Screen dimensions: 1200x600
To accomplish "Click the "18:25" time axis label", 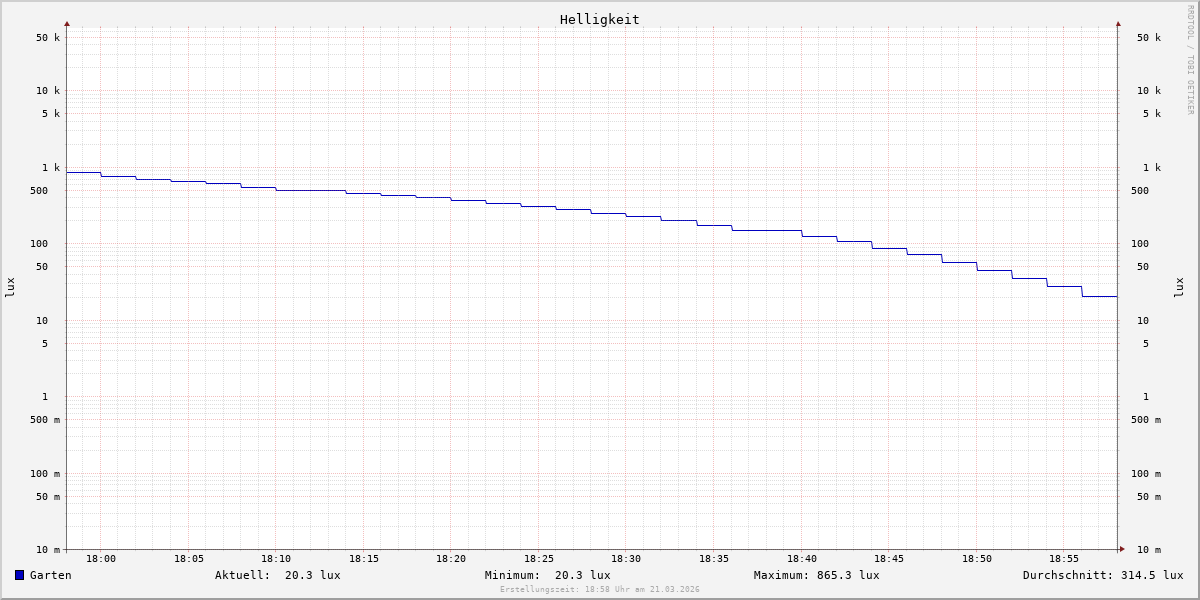I will (539, 559).
